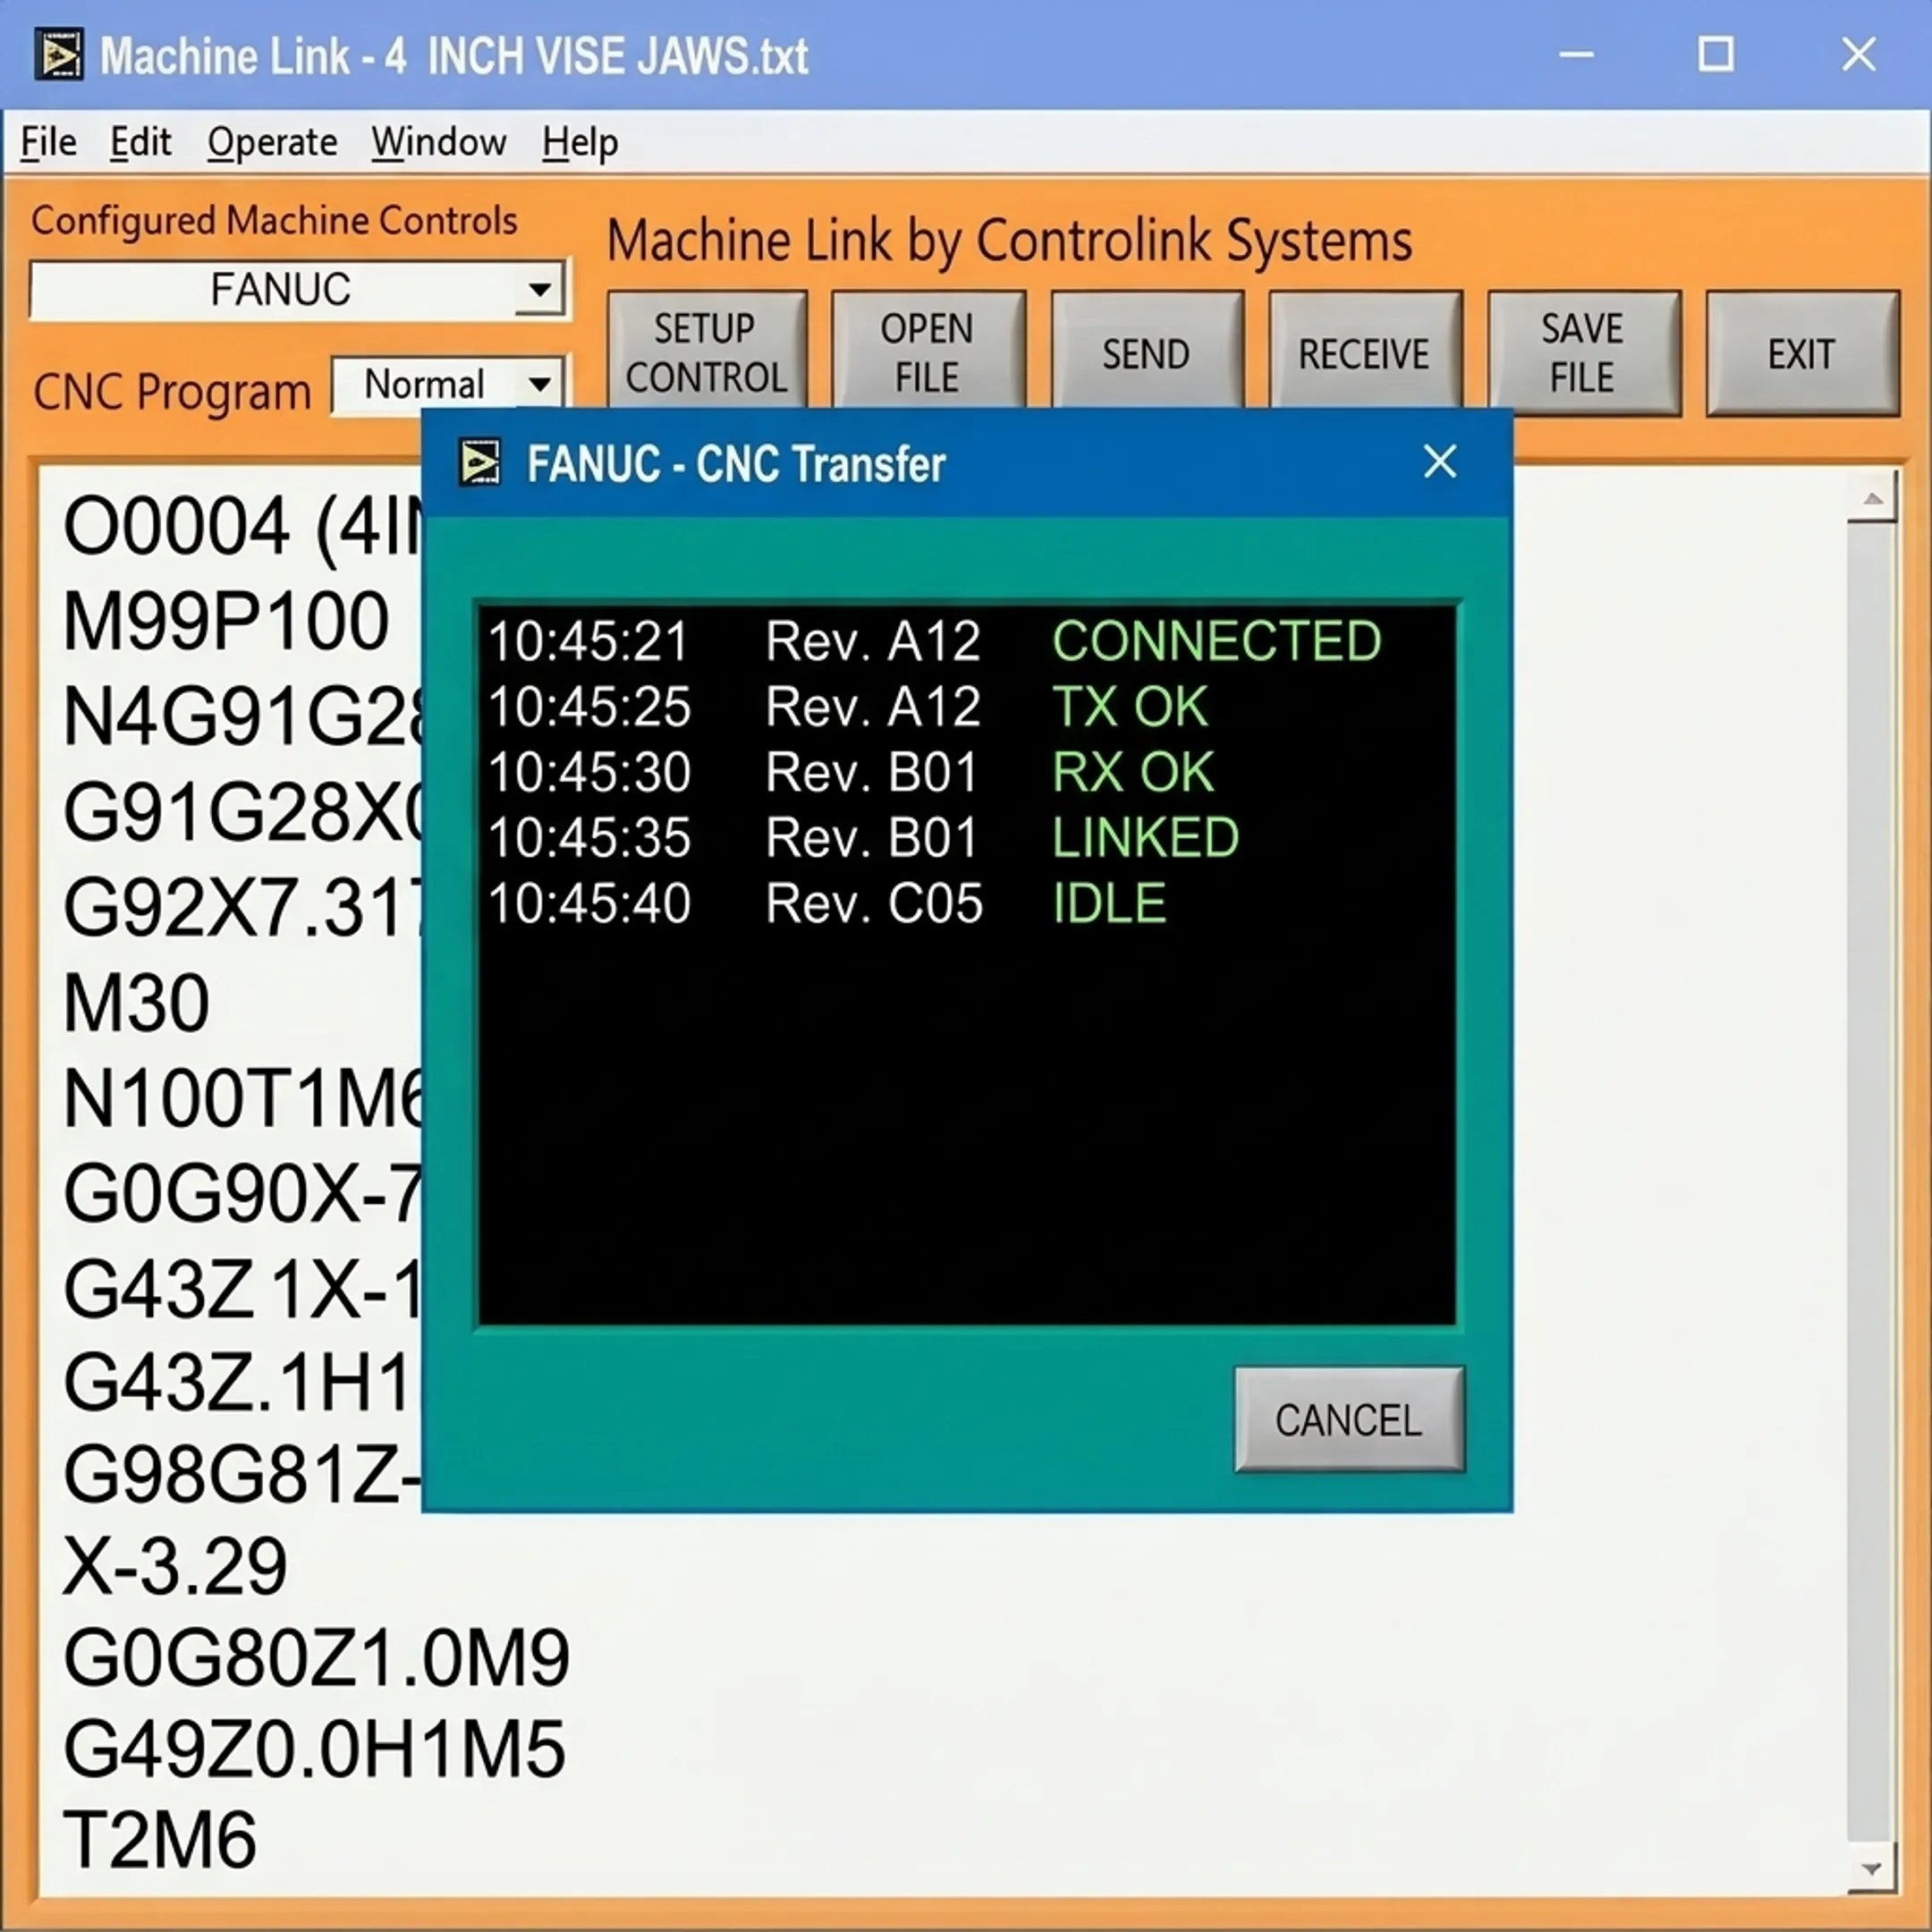Image resolution: width=1932 pixels, height=1932 pixels.
Task: Click the Machine Link app icon in title bar
Action: (59, 55)
